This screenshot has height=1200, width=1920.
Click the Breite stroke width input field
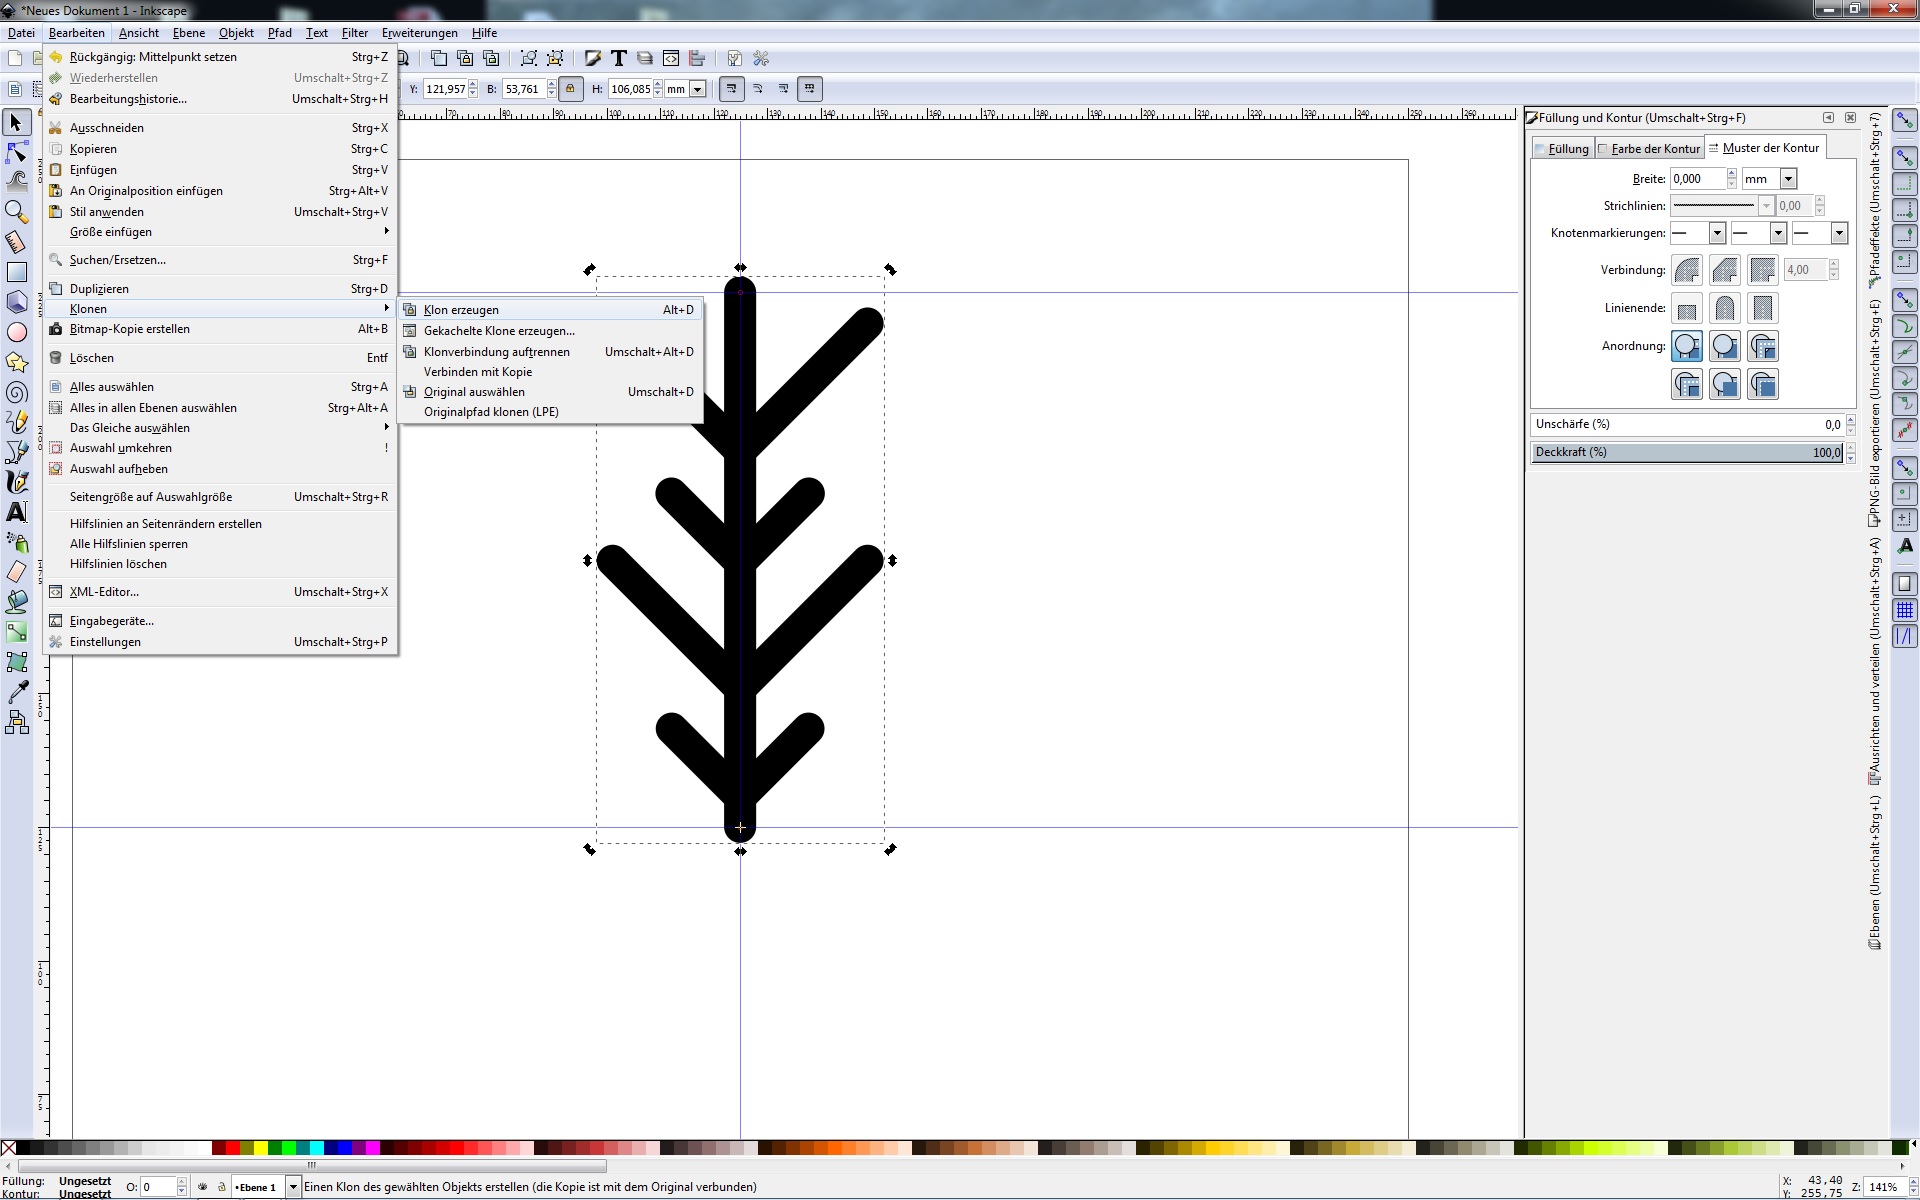click(x=1698, y=179)
